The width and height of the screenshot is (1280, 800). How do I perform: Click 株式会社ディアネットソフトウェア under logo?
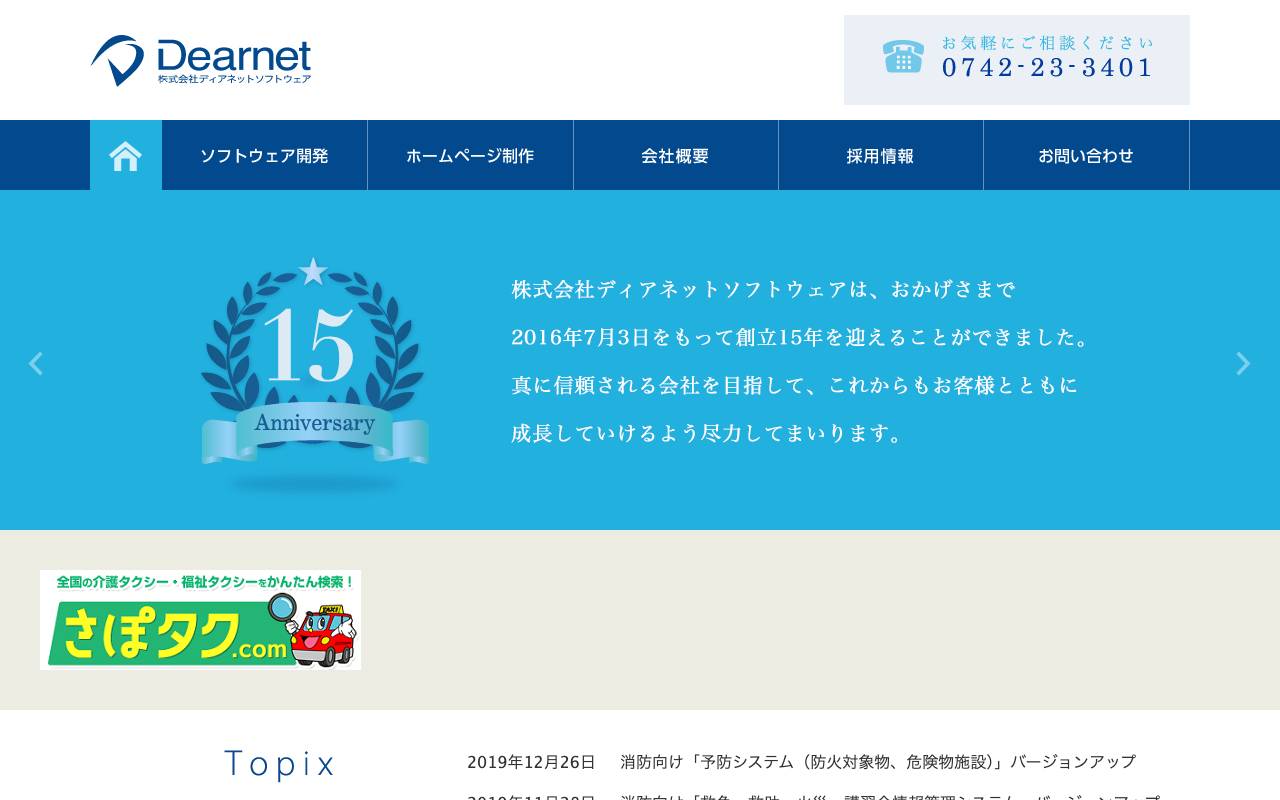tap(234, 79)
